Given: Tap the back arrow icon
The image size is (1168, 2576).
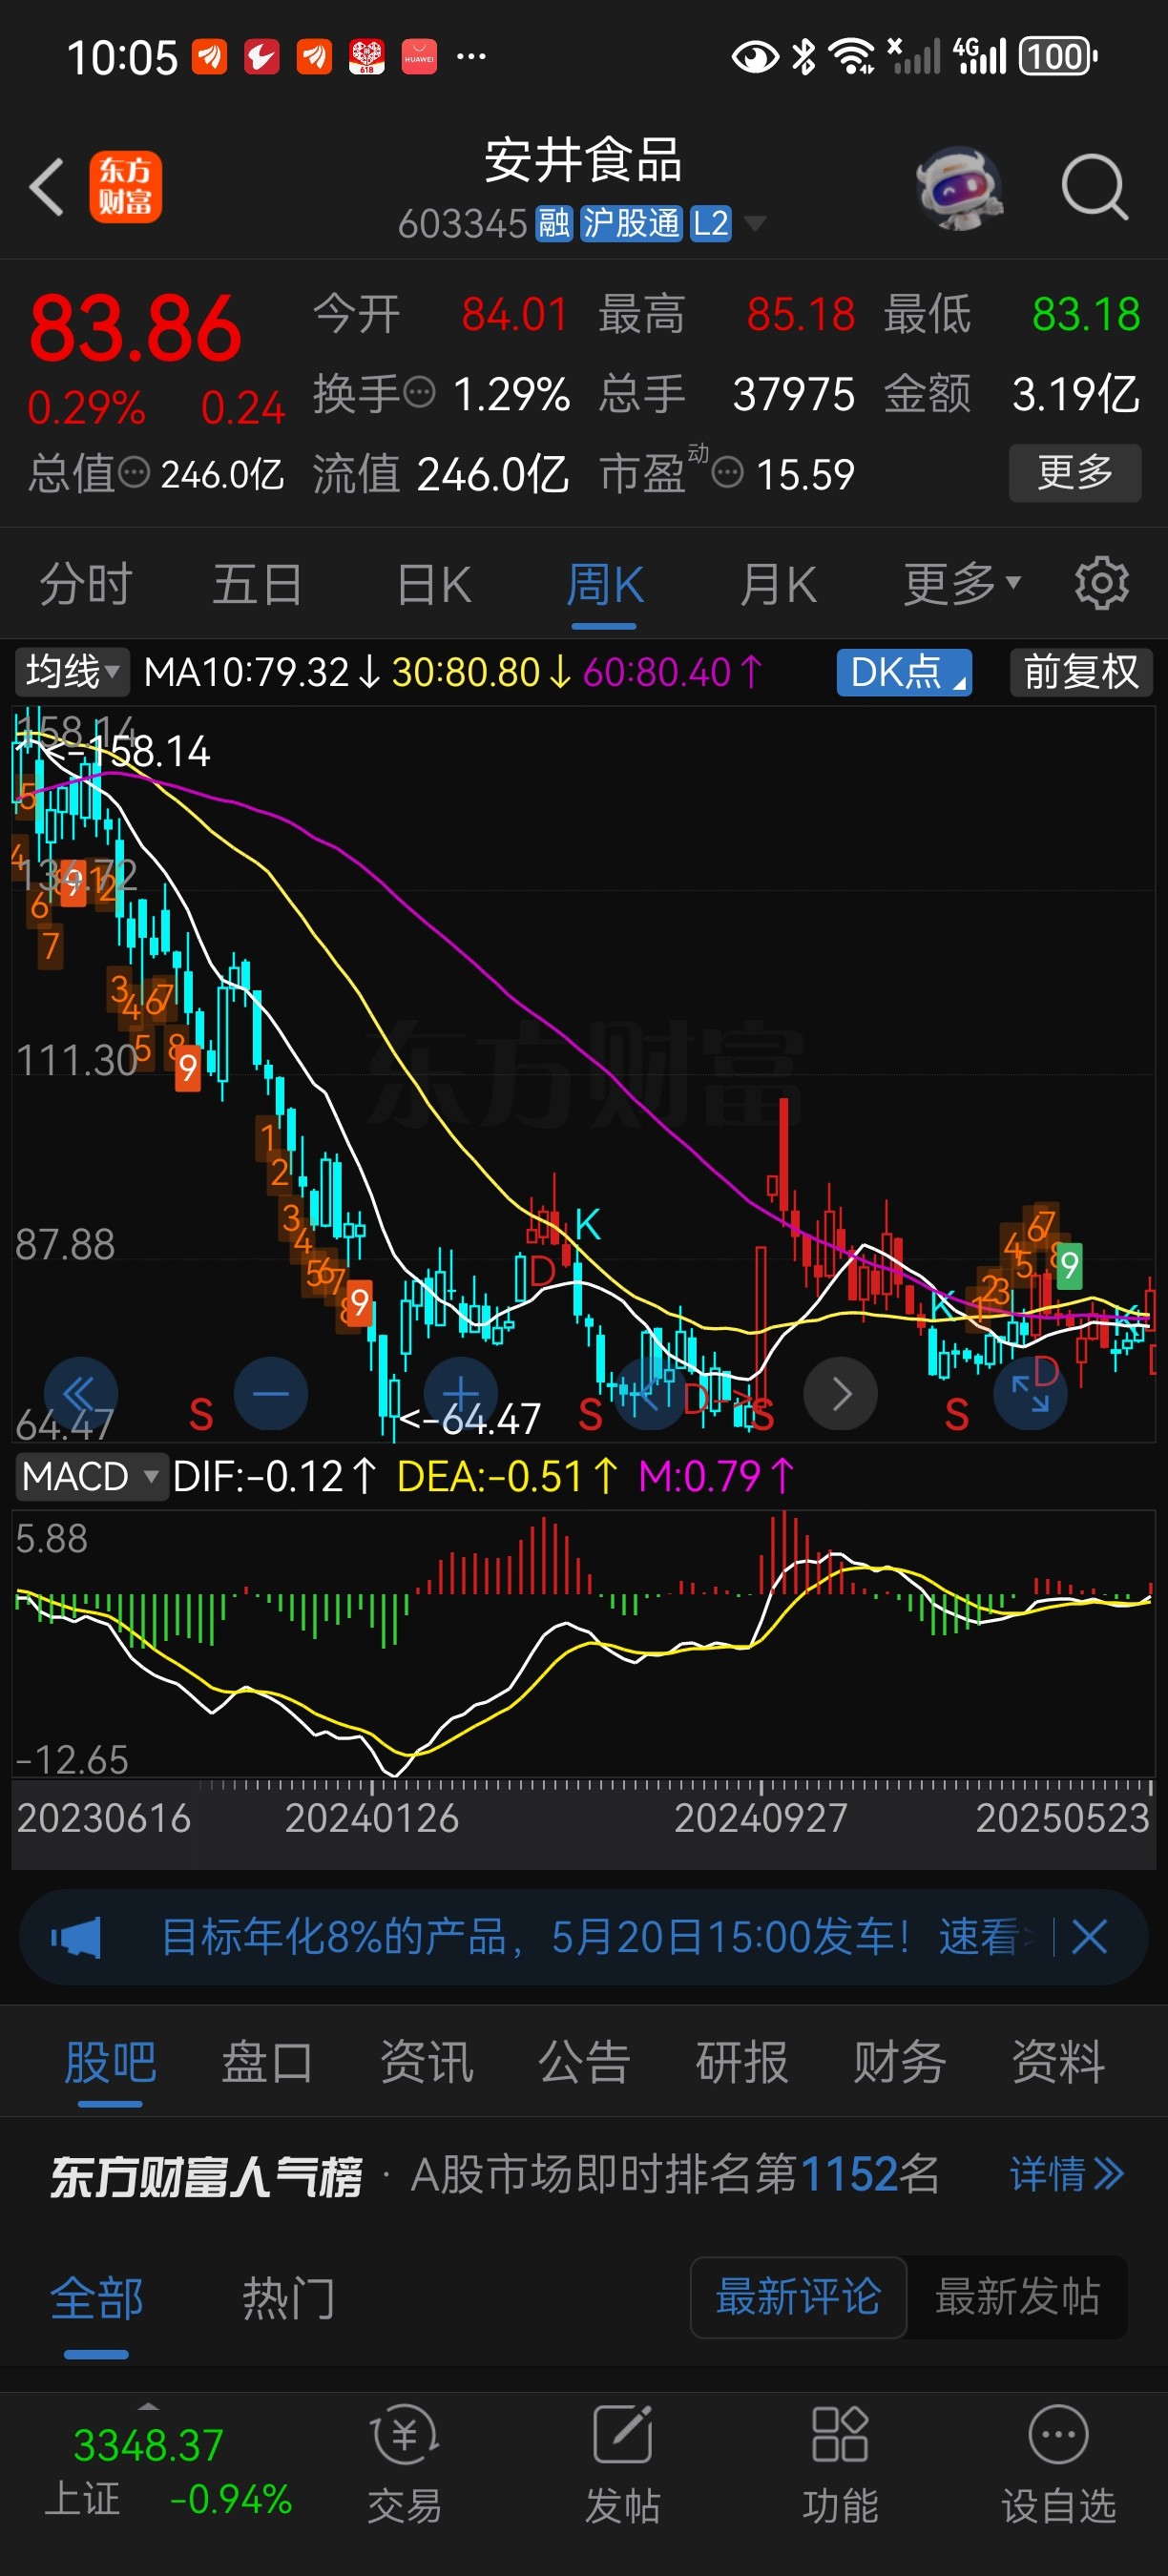Looking at the screenshot, I should [47, 187].
